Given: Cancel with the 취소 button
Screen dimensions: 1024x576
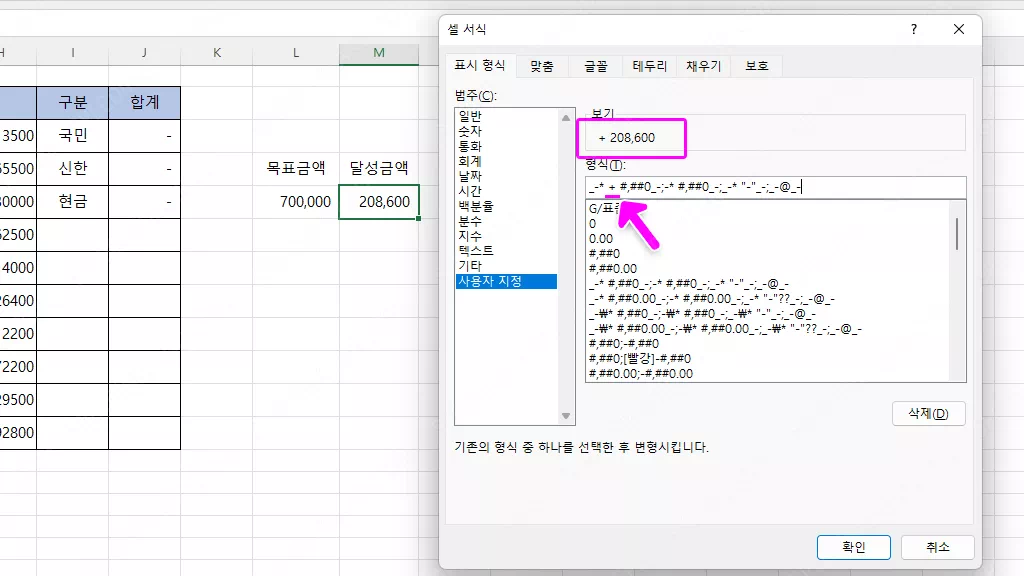Looking at the screenshot, I should point(938,547).
